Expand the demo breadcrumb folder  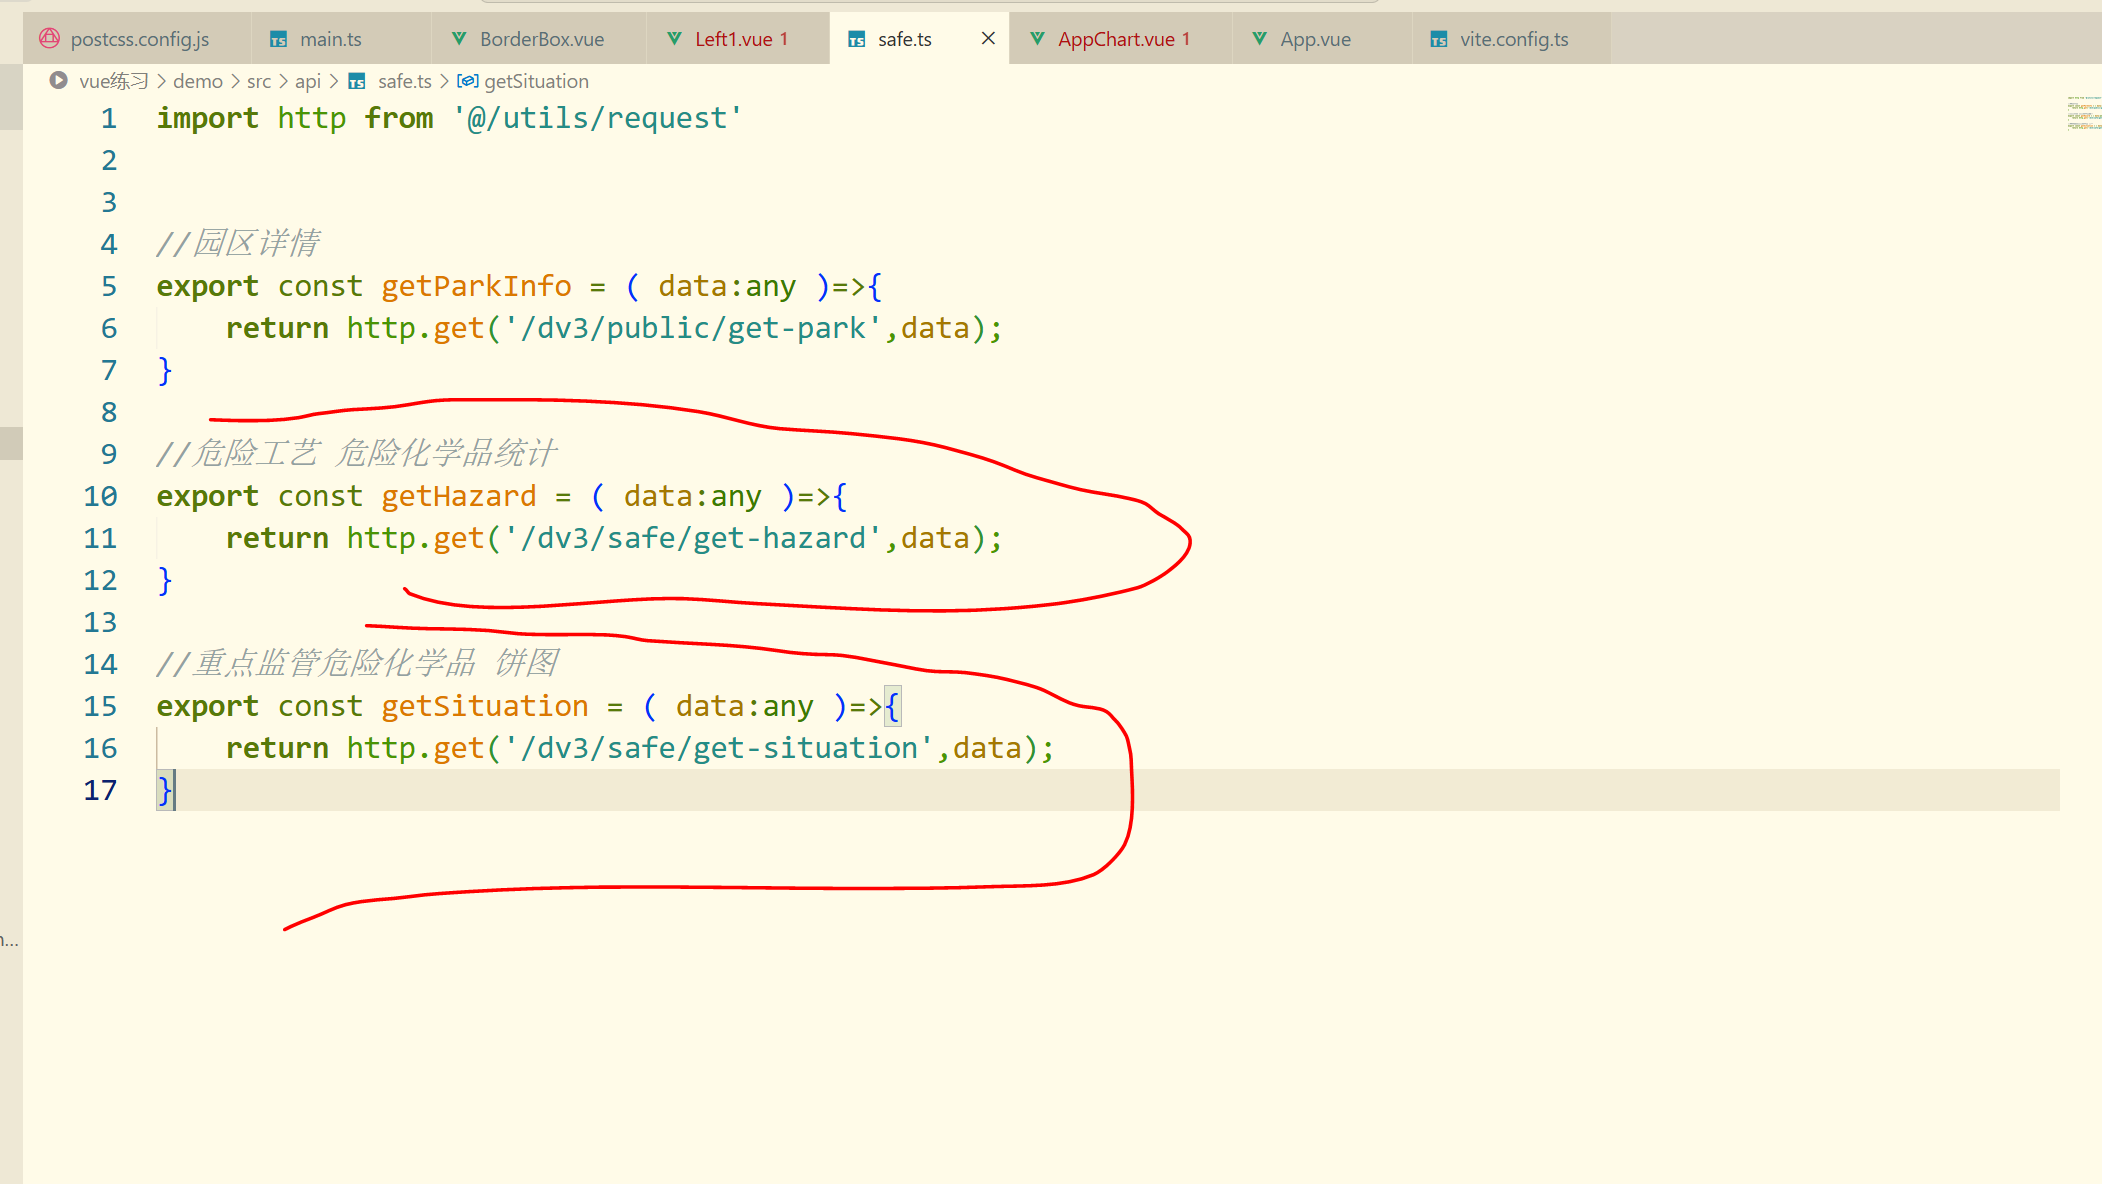coord(198,81)
